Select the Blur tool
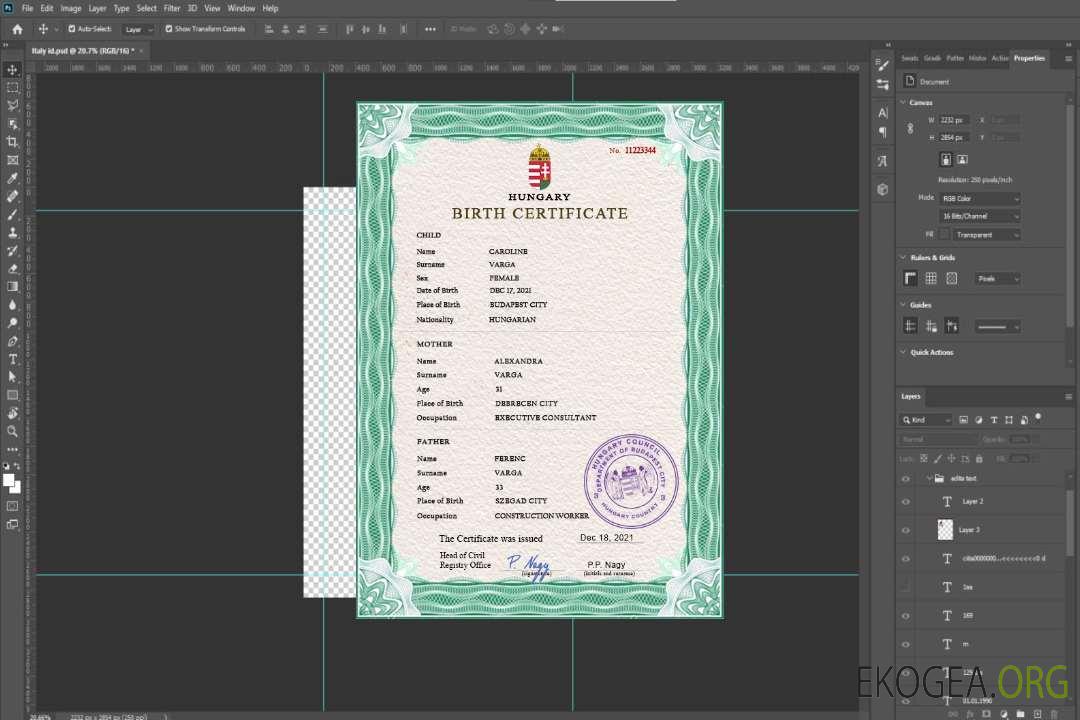Viewport: 1080px width, 720px height. point(12,305)
